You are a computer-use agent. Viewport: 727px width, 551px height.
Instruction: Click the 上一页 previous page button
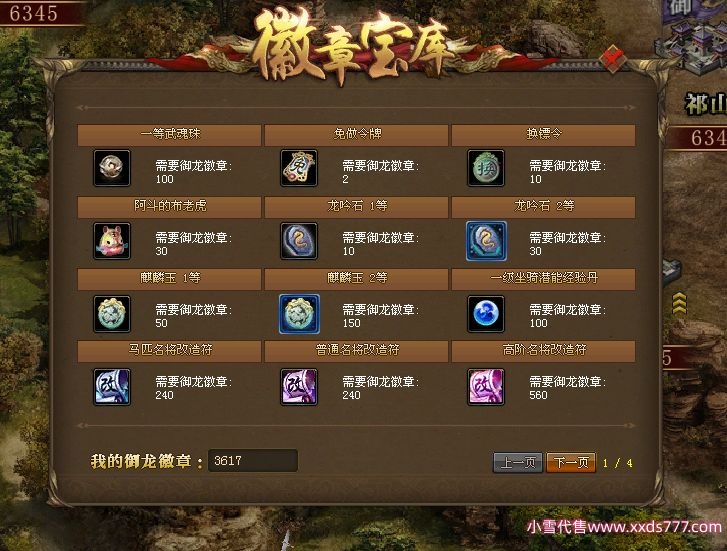point(518,462)
